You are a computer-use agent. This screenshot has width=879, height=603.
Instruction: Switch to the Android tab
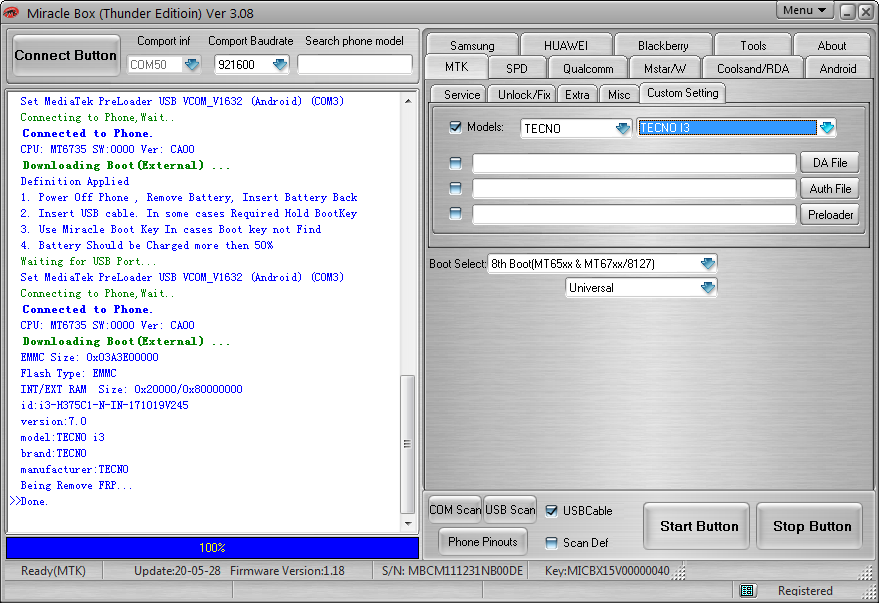pyautogui.click(x=838, y=68)
